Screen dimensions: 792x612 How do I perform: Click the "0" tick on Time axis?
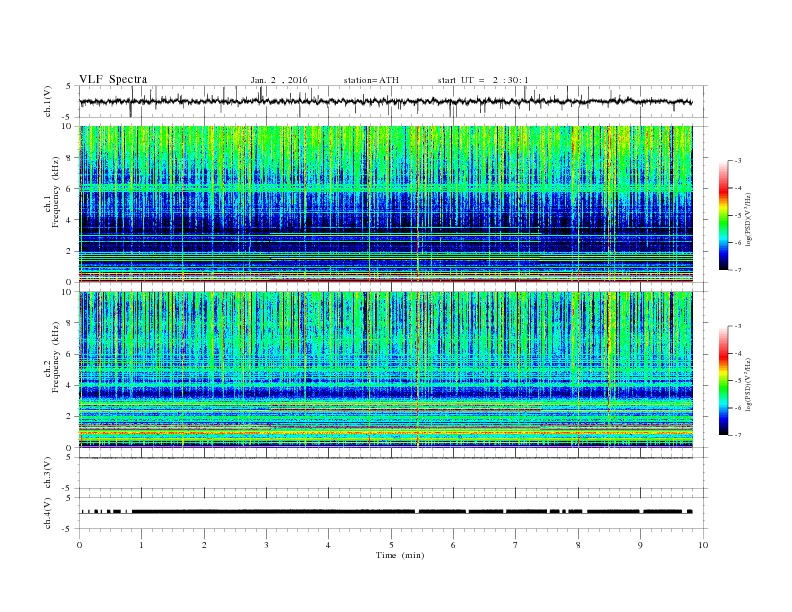(x=79, y=545)
